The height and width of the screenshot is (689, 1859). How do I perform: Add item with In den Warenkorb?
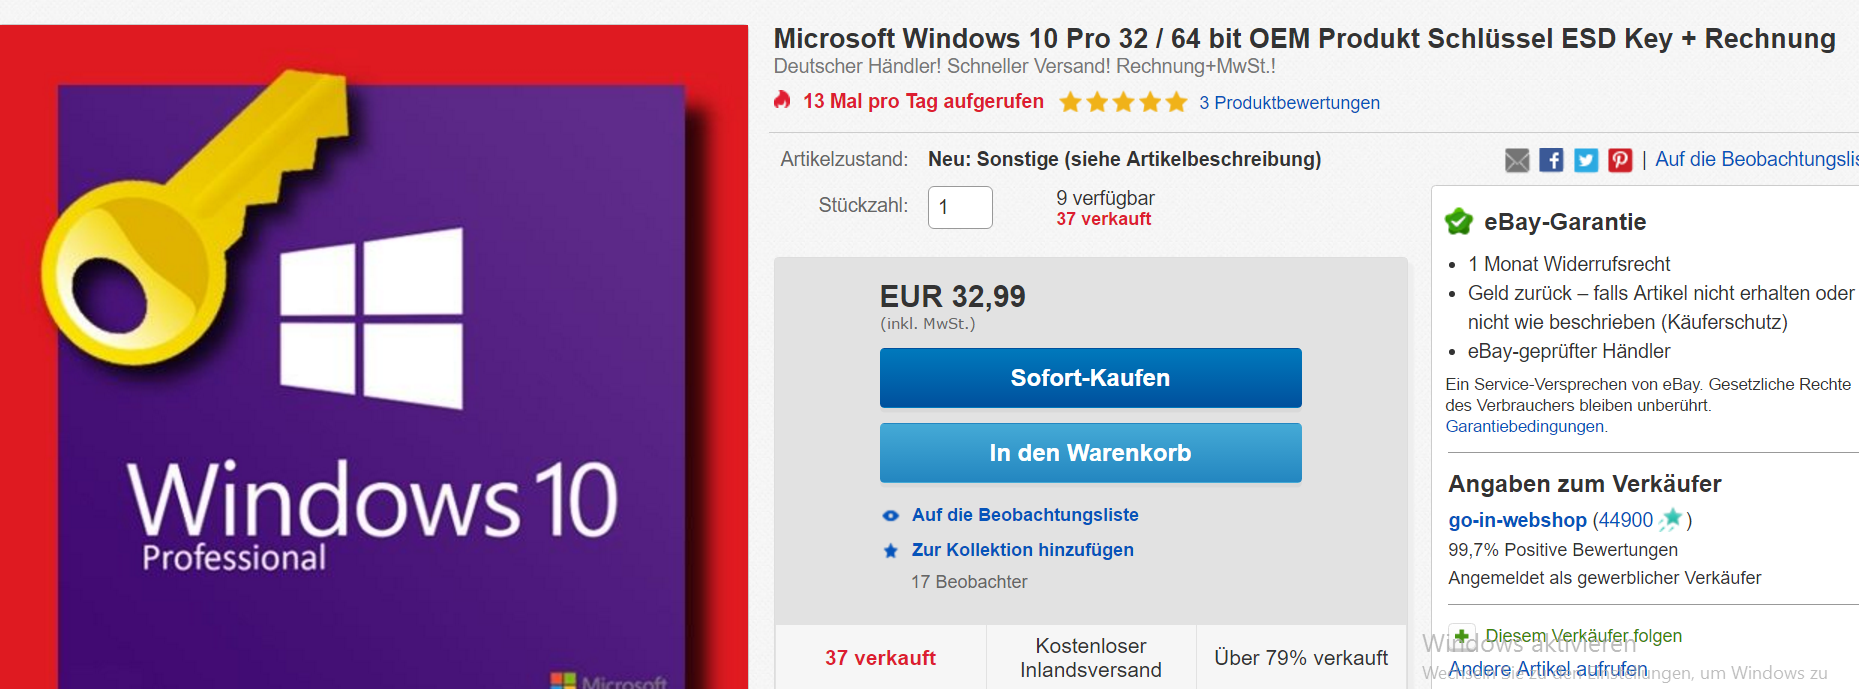pos(1090,453)
